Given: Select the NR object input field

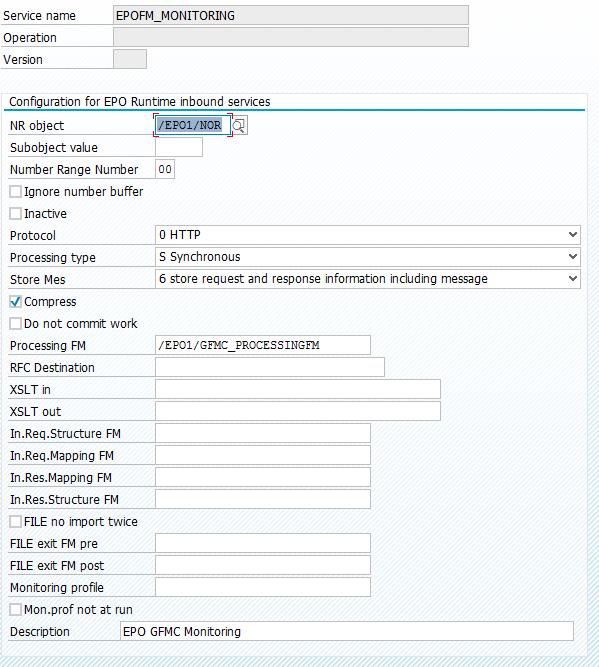Looking at the screenshot, I should (x=193, y=125).
